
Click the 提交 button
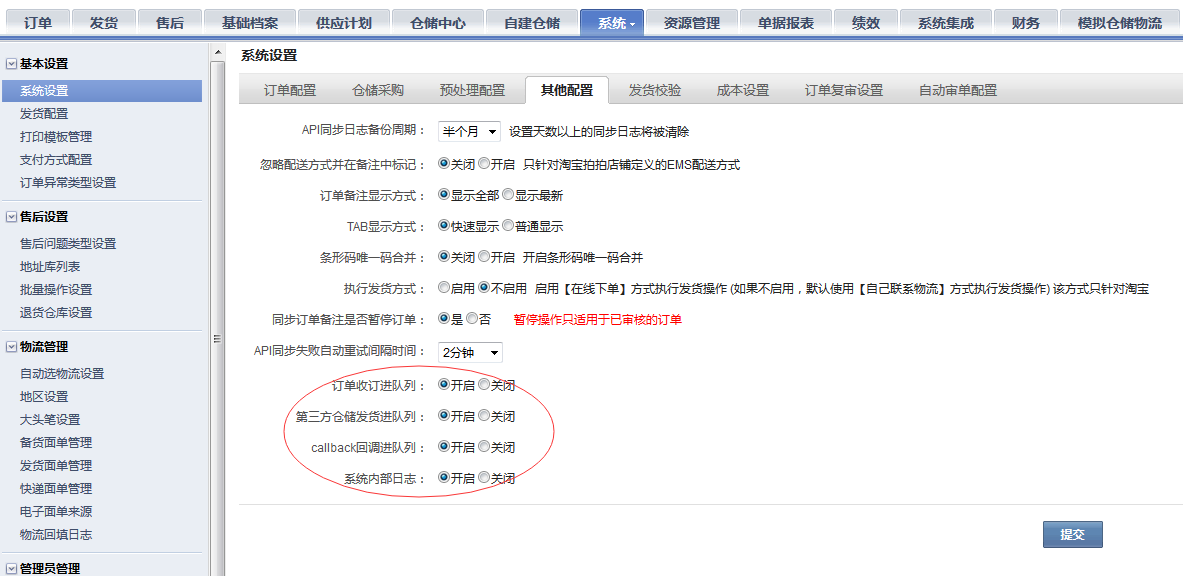(1072, 534)
